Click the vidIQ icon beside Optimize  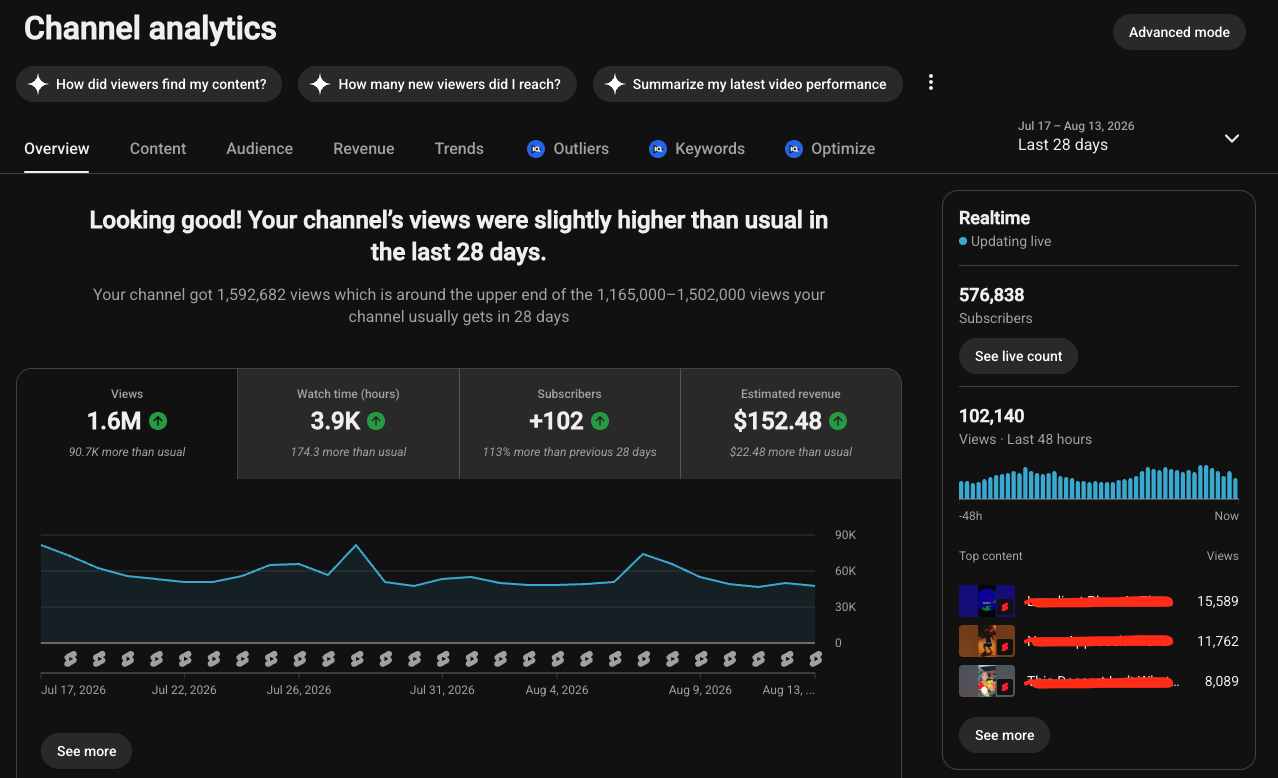click(793, 148)
